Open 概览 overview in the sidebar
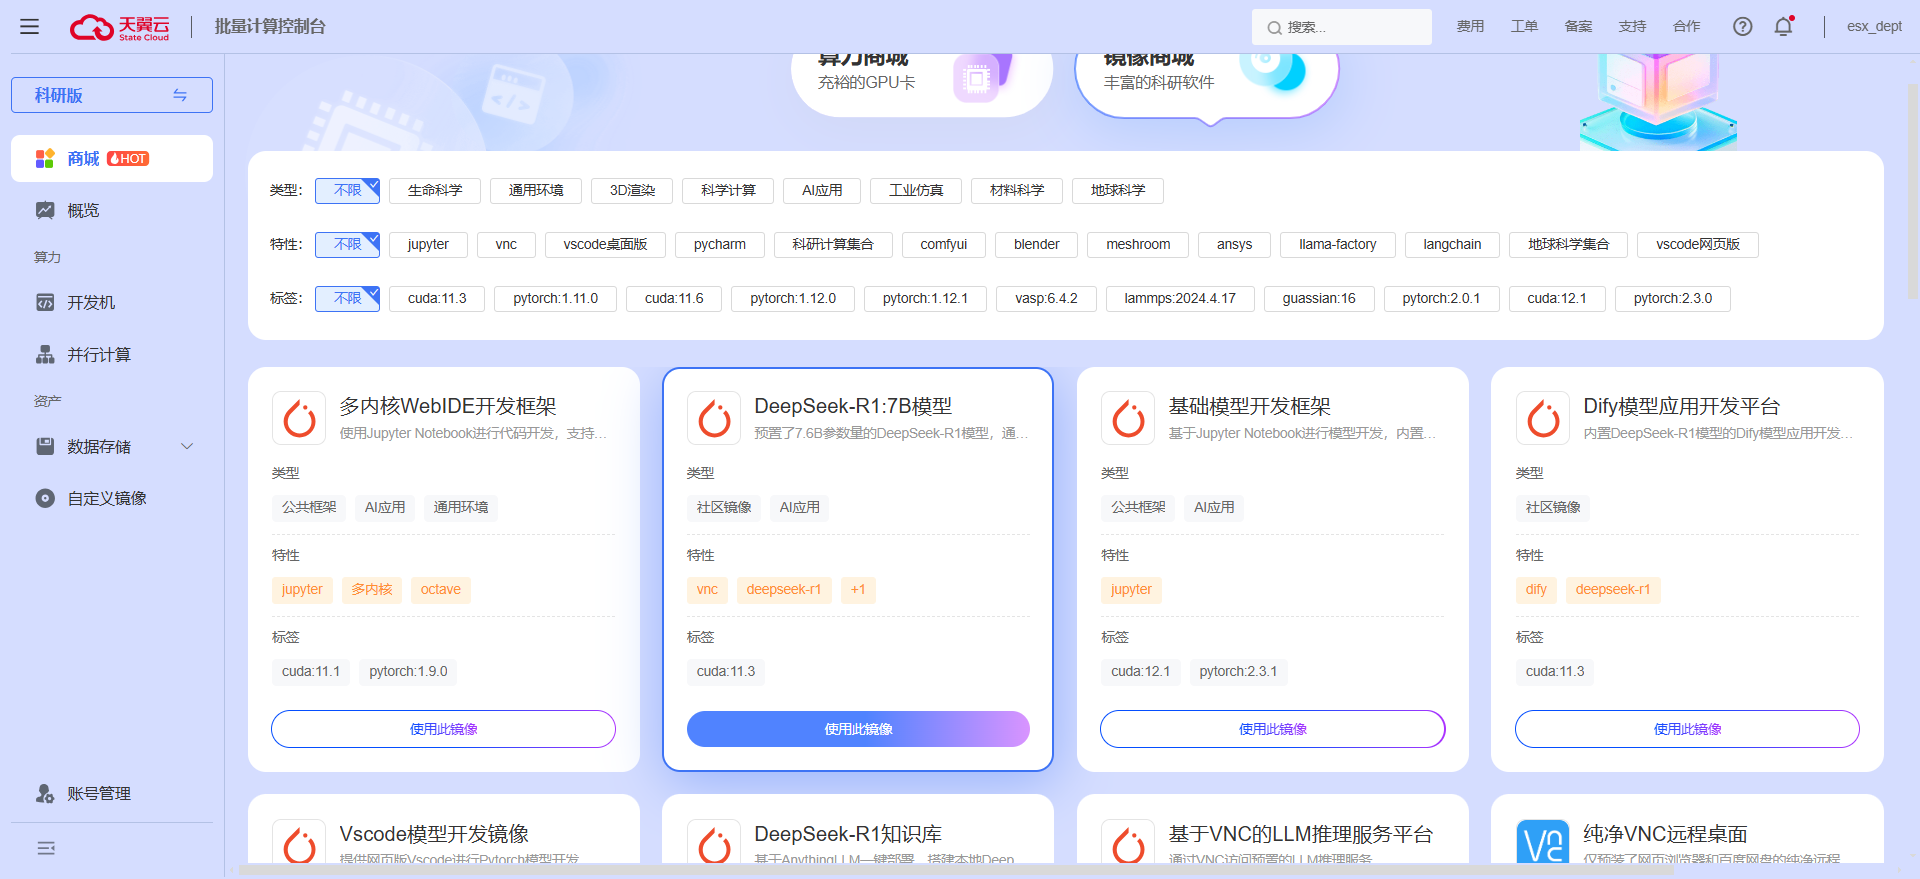The height and width of the screenshot is (879, 1920). point(83,211)
